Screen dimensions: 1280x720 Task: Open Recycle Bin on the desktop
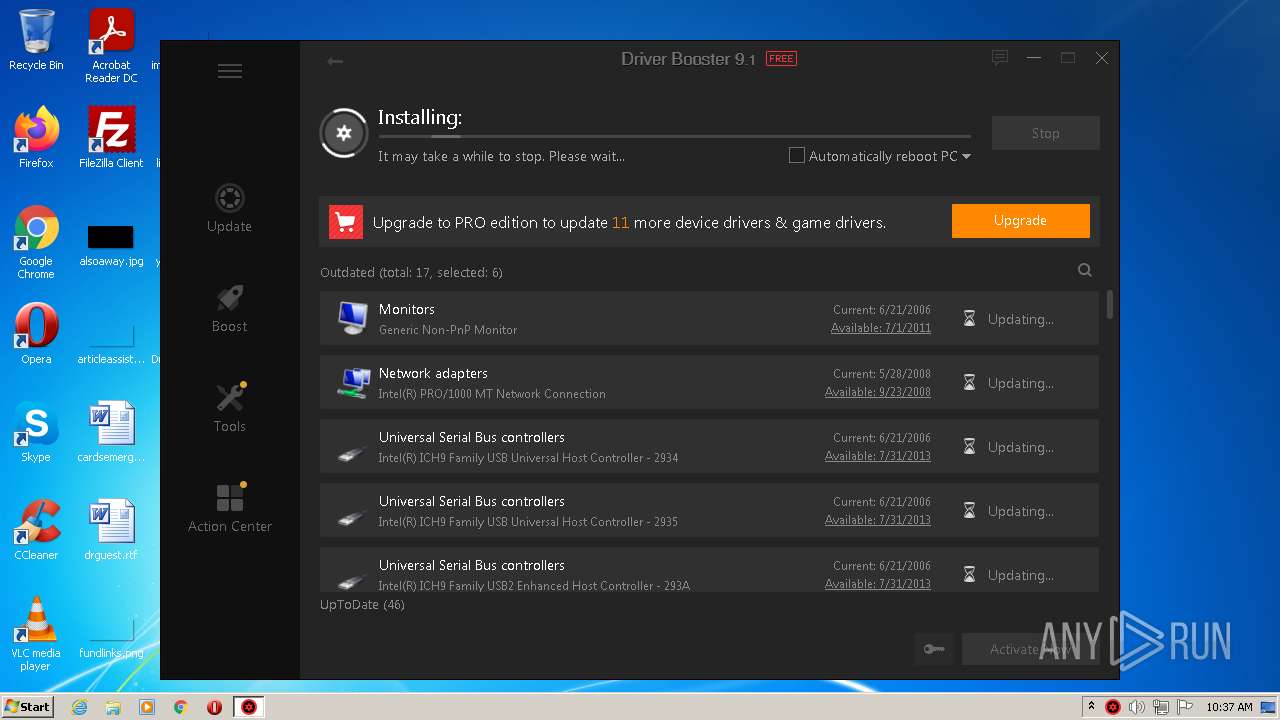tap(36, 40)
